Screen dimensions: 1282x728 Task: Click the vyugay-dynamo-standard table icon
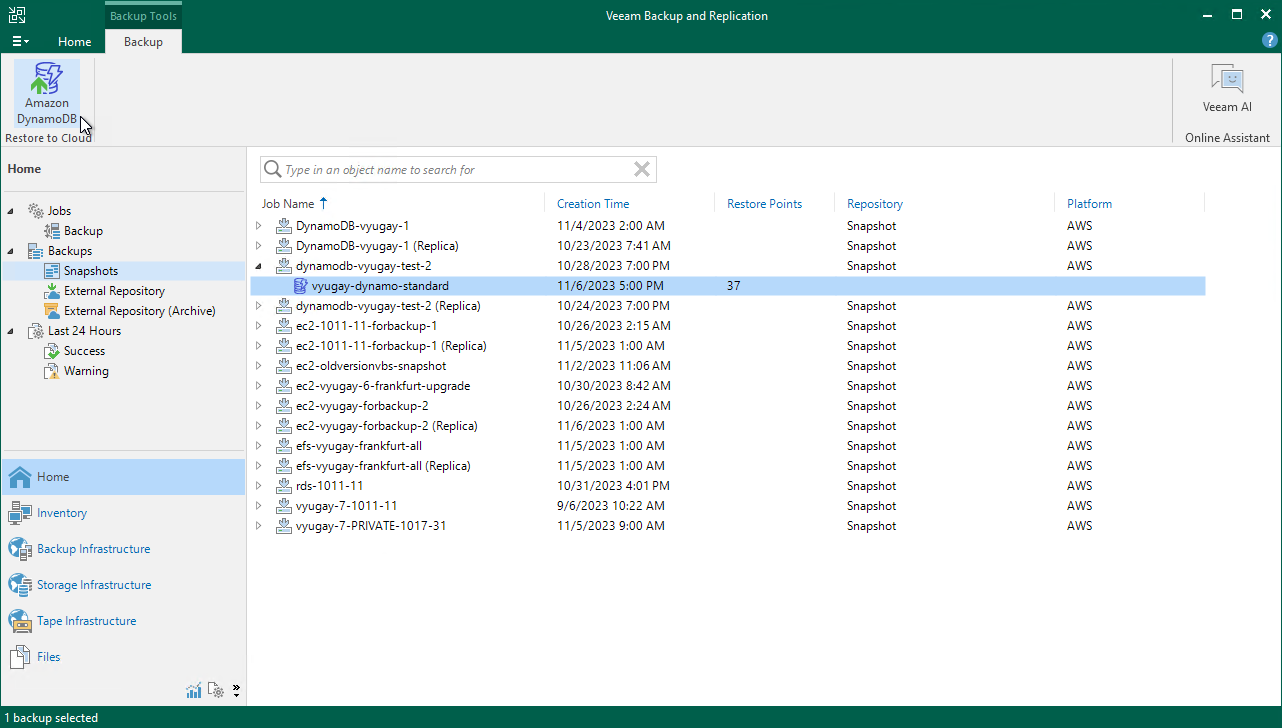point(300,286)
